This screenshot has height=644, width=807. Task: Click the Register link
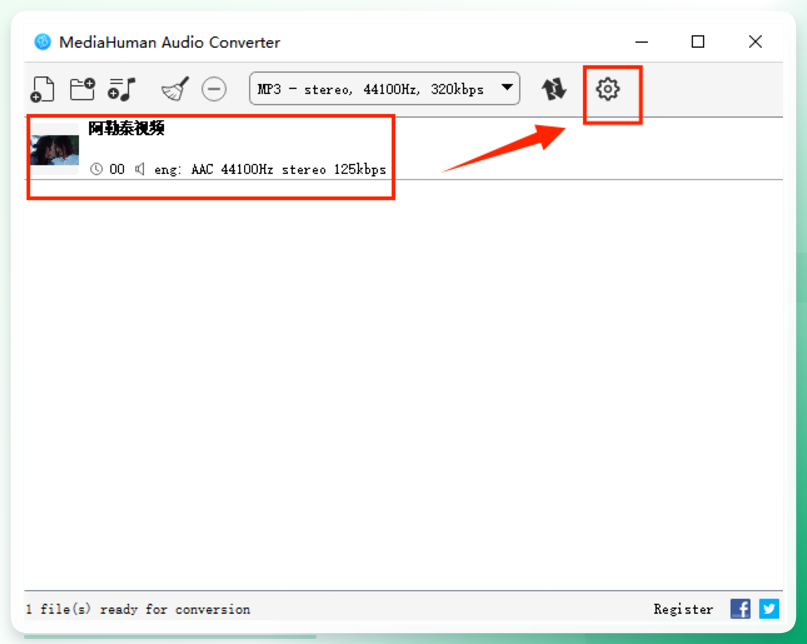pyautogui.click(x=683, y=609)
